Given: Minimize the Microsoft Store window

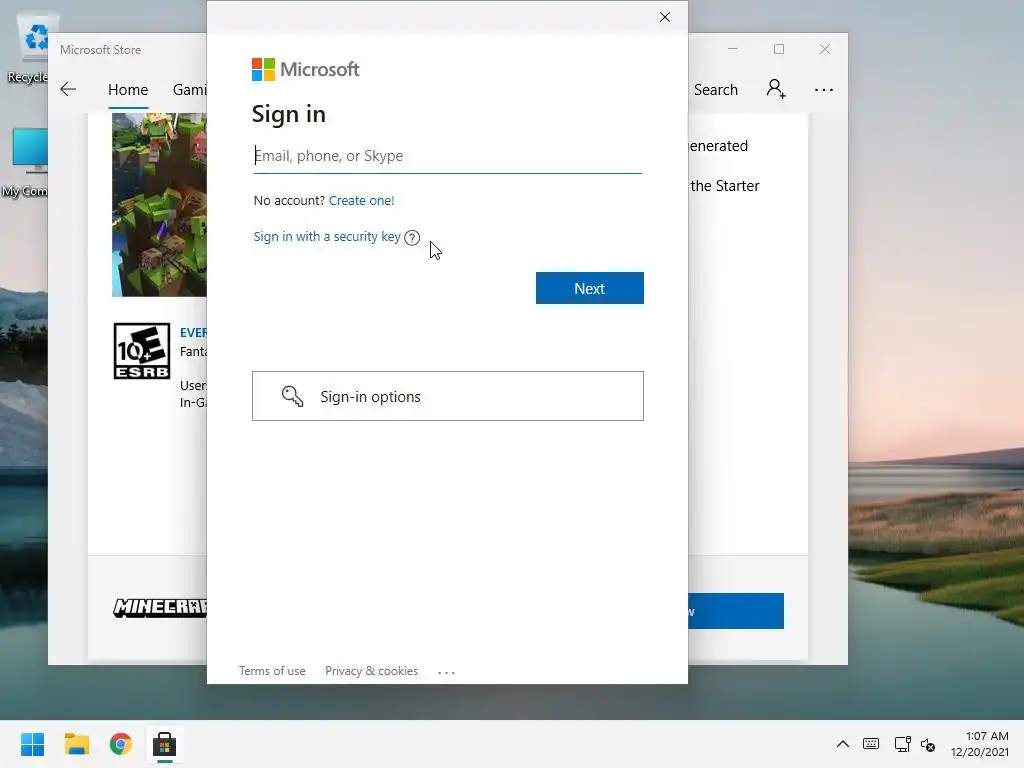Looking at the screenshot, I should point(733,49).
